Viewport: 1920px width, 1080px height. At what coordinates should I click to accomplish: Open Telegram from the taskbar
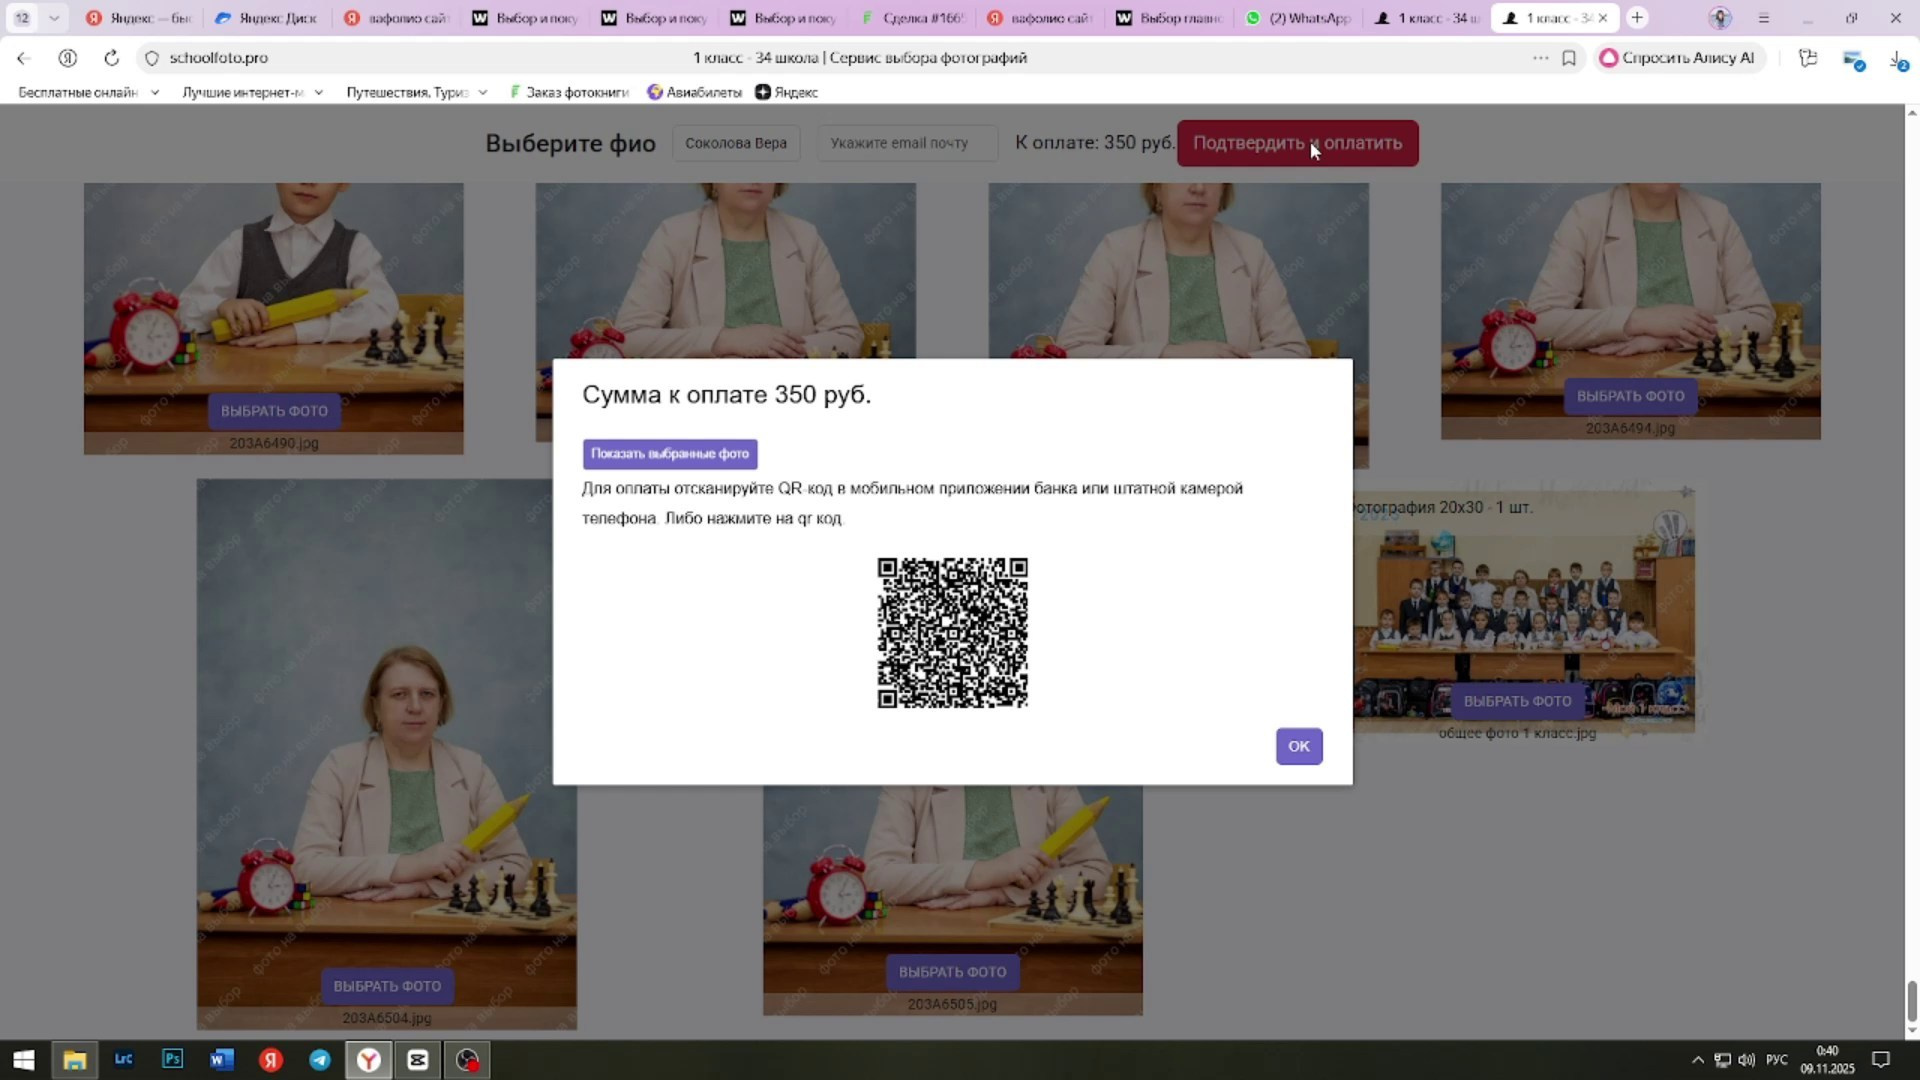320,1059
